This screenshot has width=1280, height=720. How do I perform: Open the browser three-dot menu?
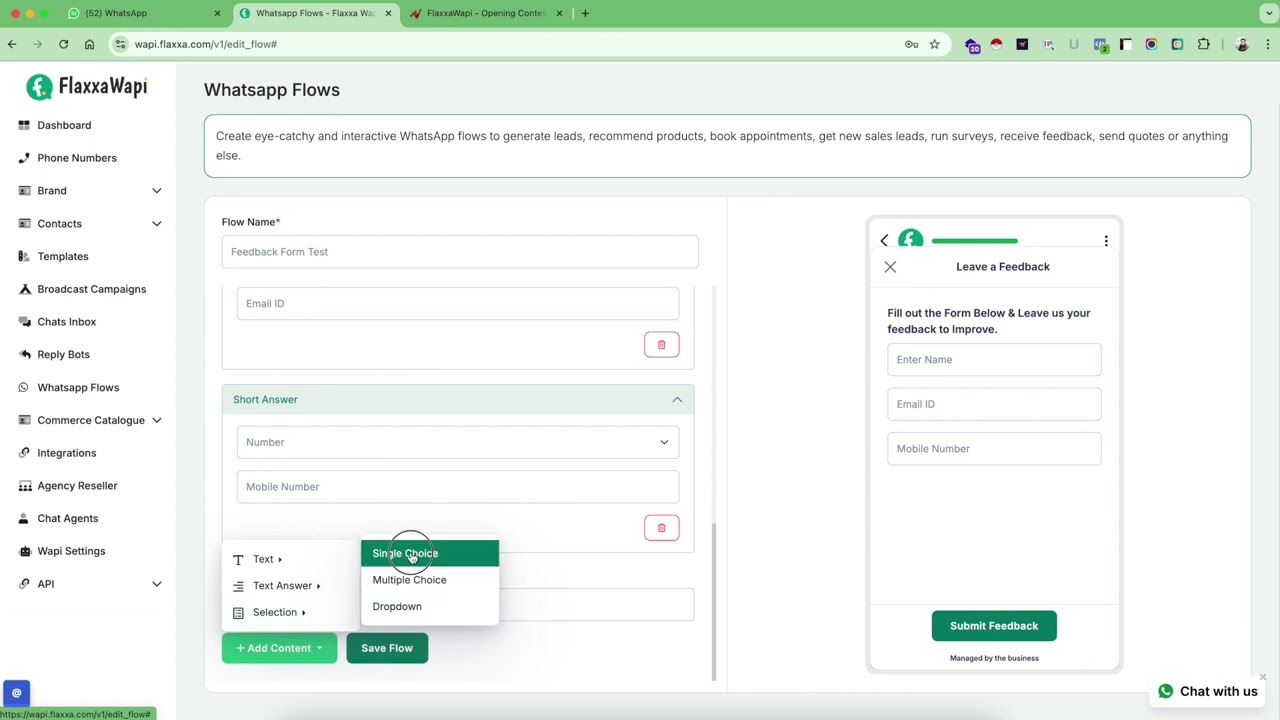click(1268, 44)
